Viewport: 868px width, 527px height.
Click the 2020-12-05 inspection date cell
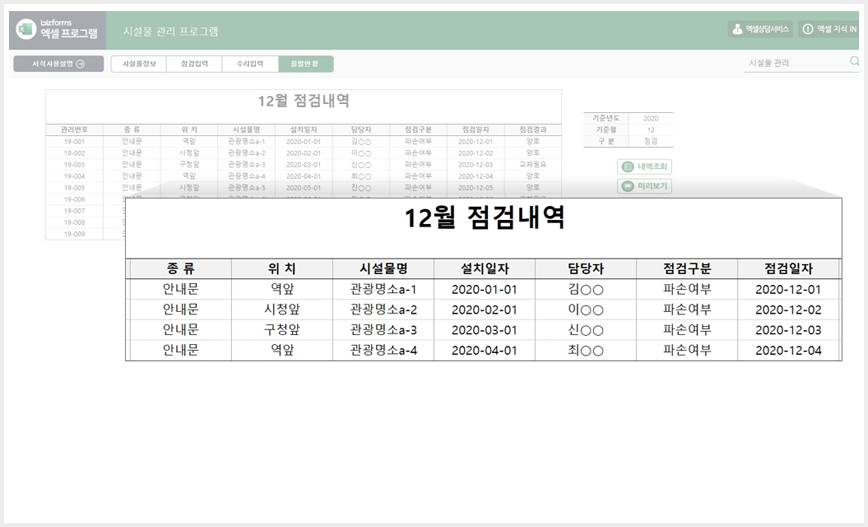476,188
